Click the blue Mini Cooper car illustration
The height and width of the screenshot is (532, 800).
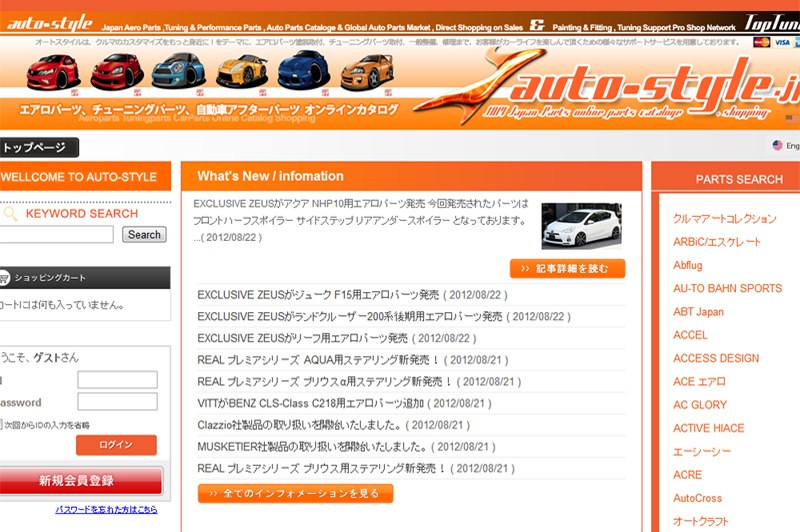tap(176, 71)
